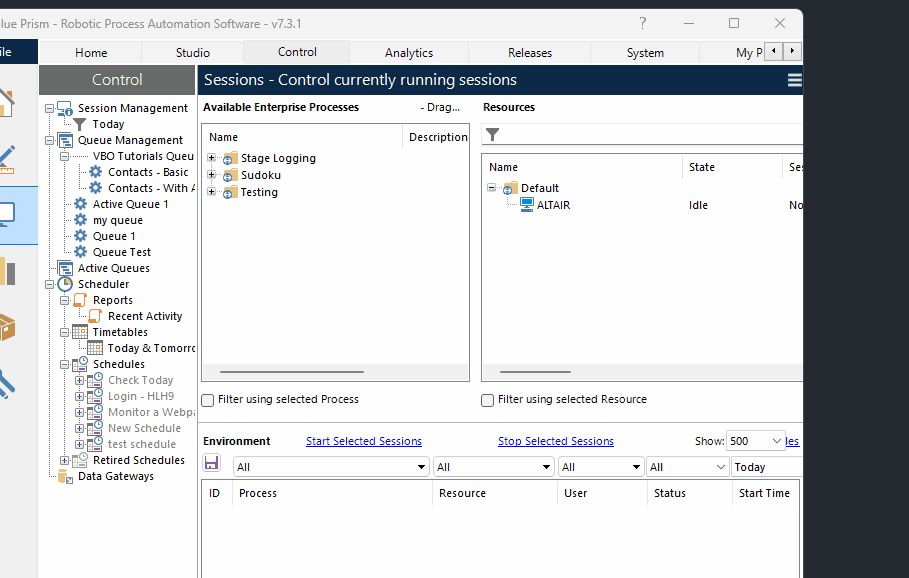Expand the Retired Schedules node
This screenshot has height=578, width=909.
[65, 460]
